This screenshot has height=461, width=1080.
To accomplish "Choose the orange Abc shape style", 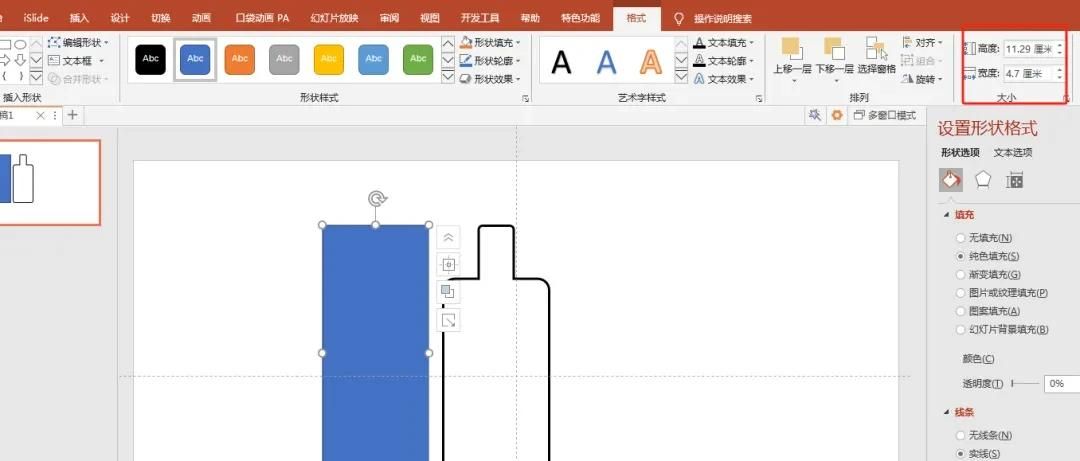I will coord(240,59).
